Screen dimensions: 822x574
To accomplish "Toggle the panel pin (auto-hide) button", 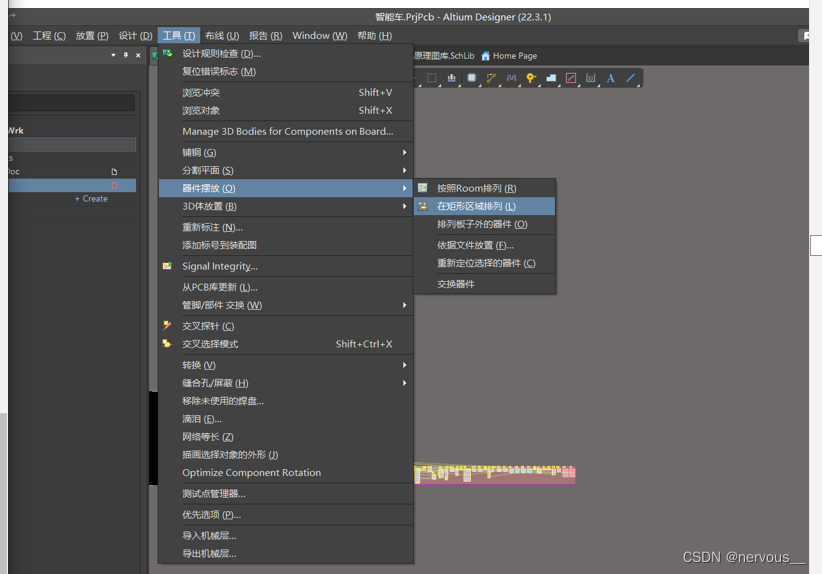I will 125,56.
